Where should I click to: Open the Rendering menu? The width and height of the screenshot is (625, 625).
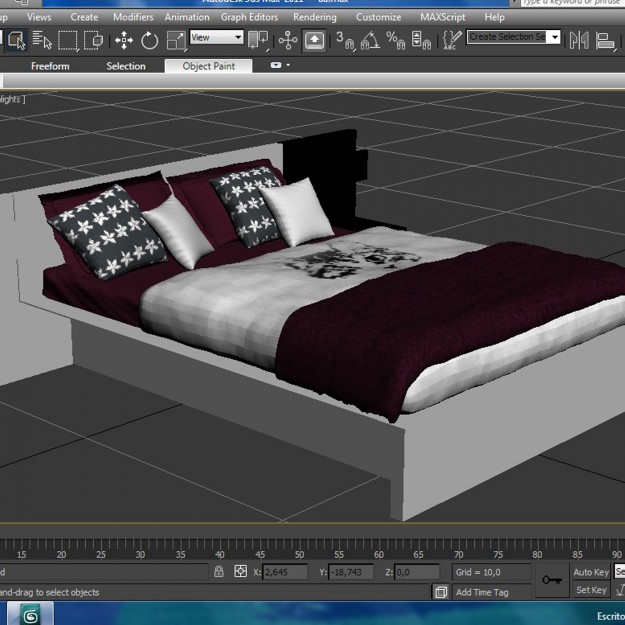click(x=315, y=17)
